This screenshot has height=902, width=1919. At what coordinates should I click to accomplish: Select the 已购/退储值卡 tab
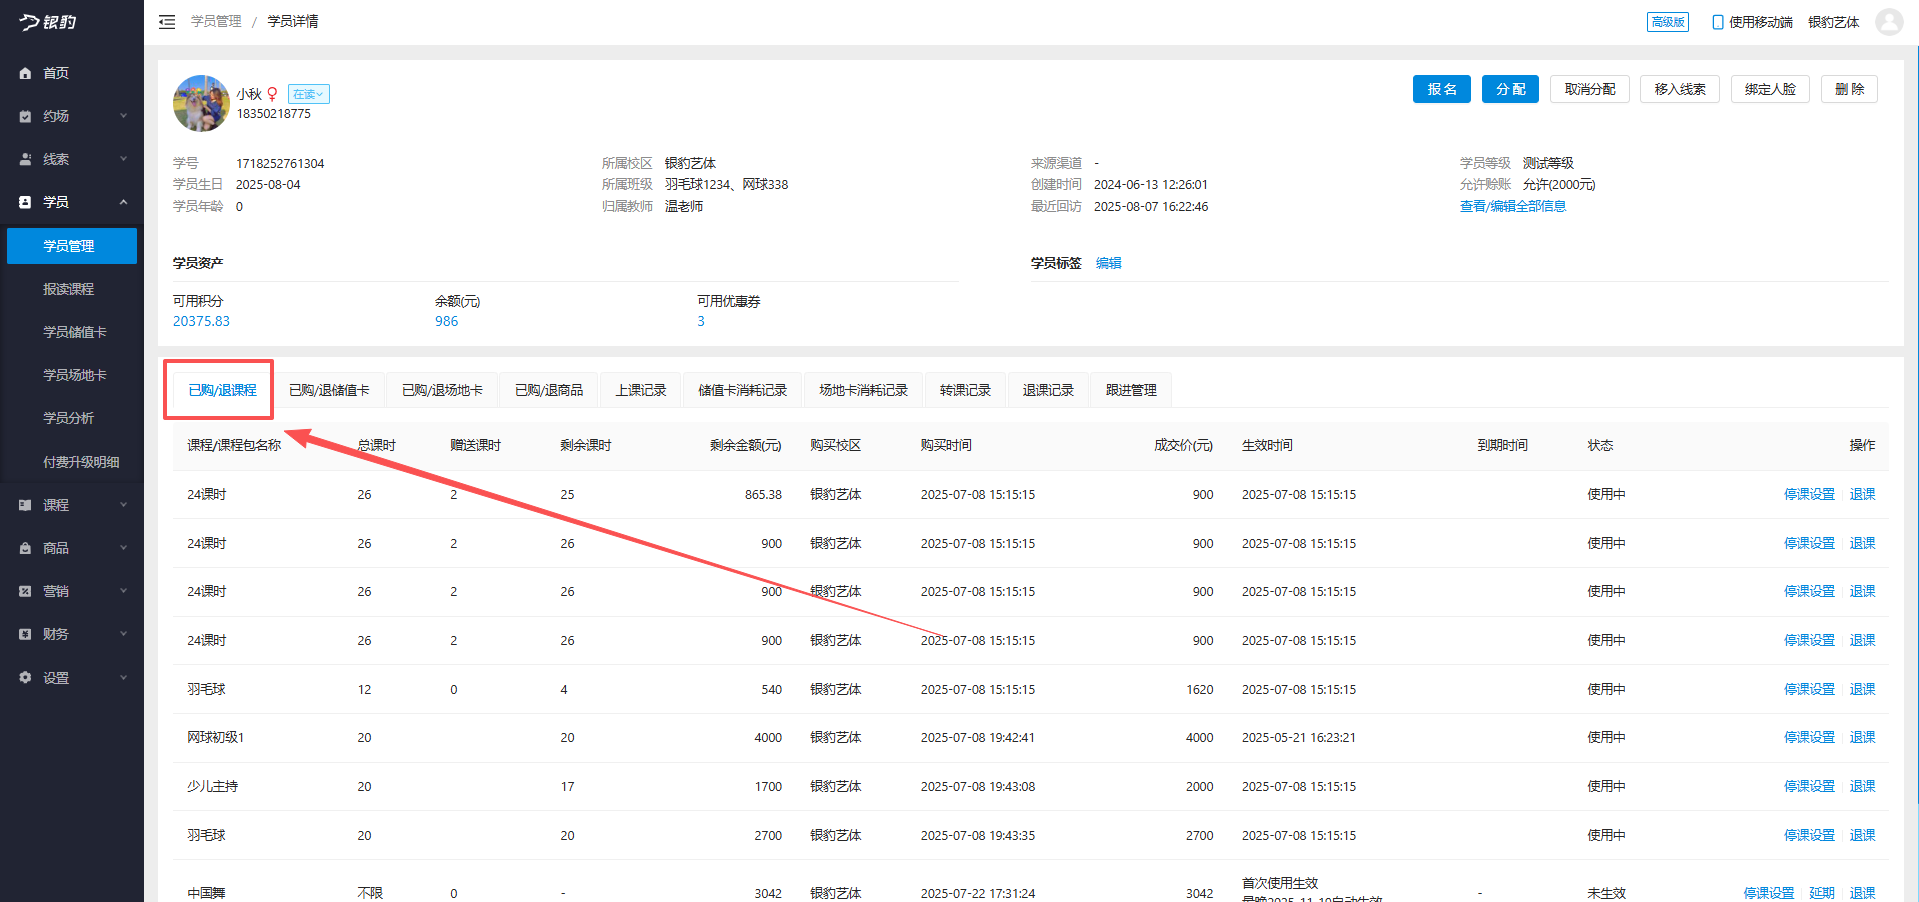[x=329, y=390]
